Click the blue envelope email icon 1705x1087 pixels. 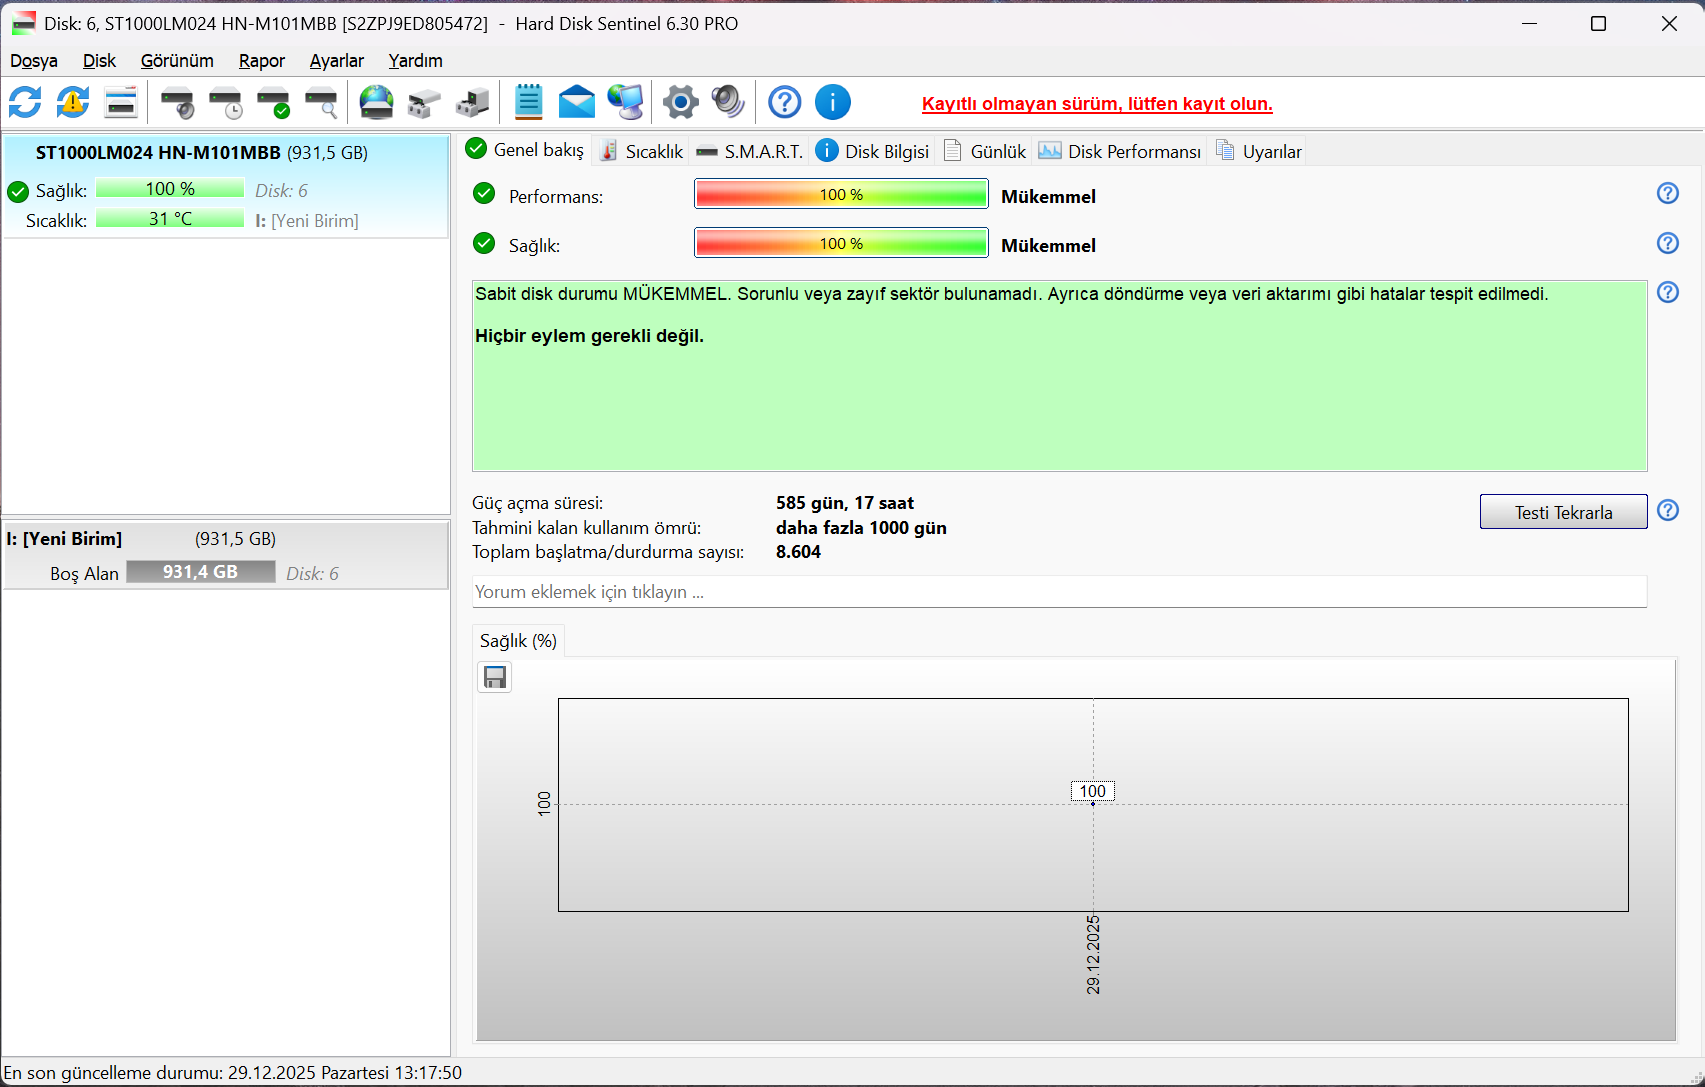pyautogui.click(x=576, y=102)
